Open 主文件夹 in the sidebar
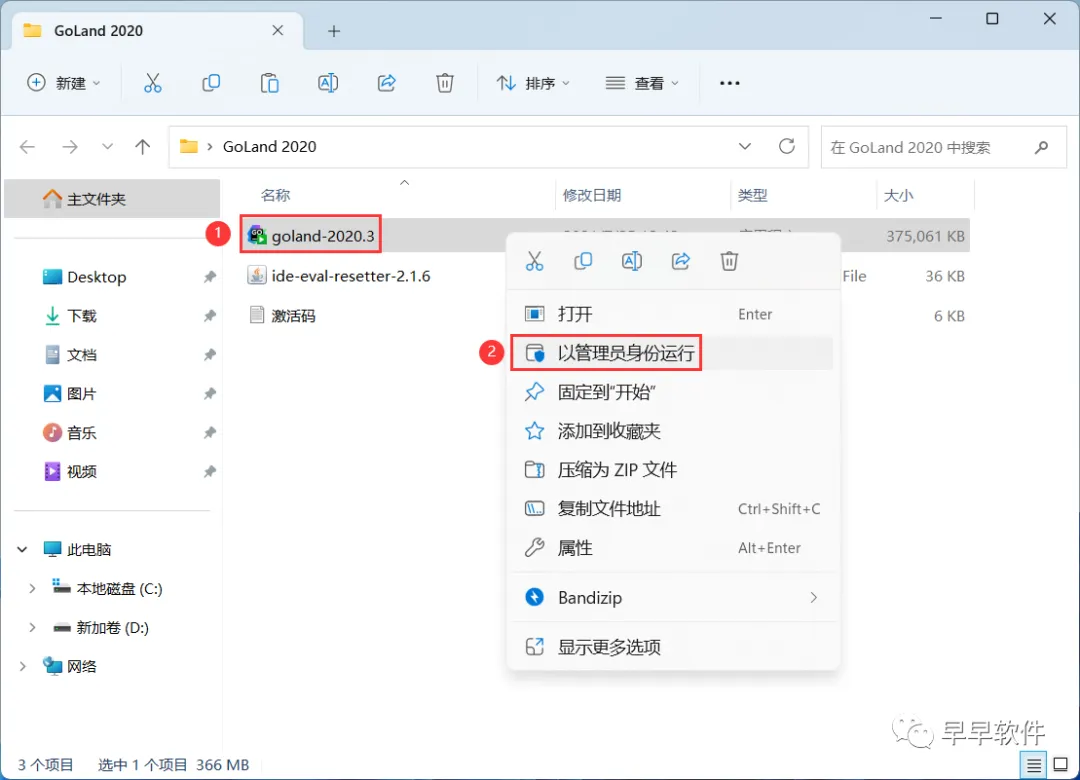This screenshot has width=1080, height=780. click(x=112, y=199)
